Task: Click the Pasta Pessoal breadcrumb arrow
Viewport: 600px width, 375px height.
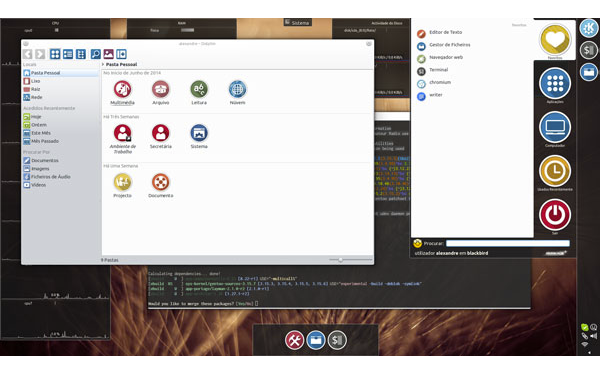Action: click(103, 64)
